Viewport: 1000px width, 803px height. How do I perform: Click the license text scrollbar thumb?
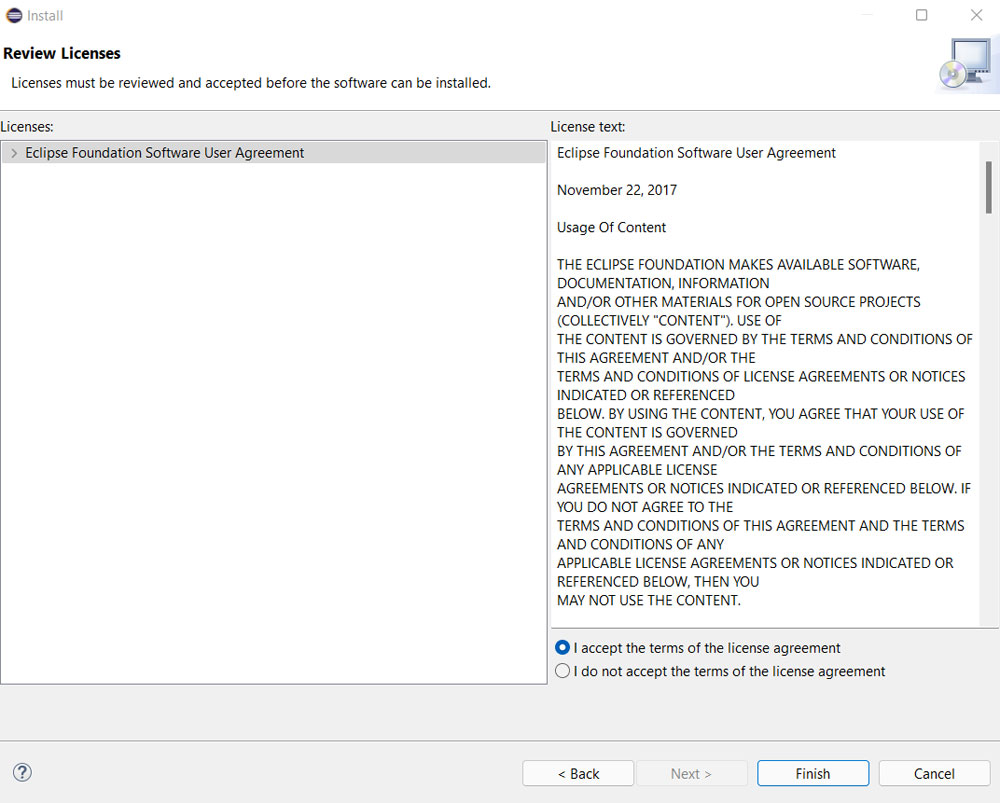[988, 187]
